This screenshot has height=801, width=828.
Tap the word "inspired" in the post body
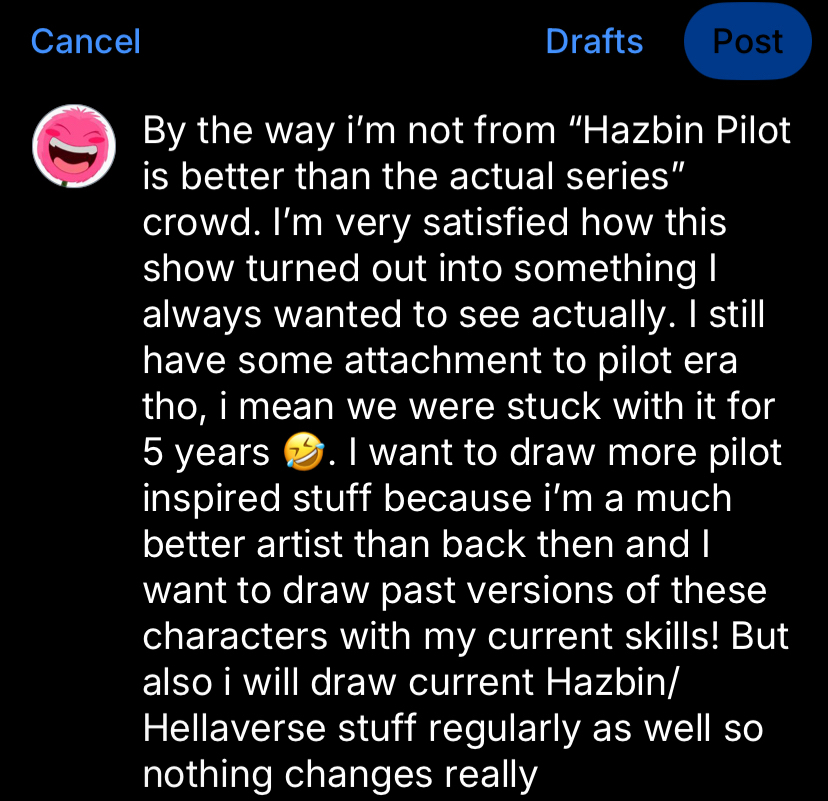(x=211, y=499)
